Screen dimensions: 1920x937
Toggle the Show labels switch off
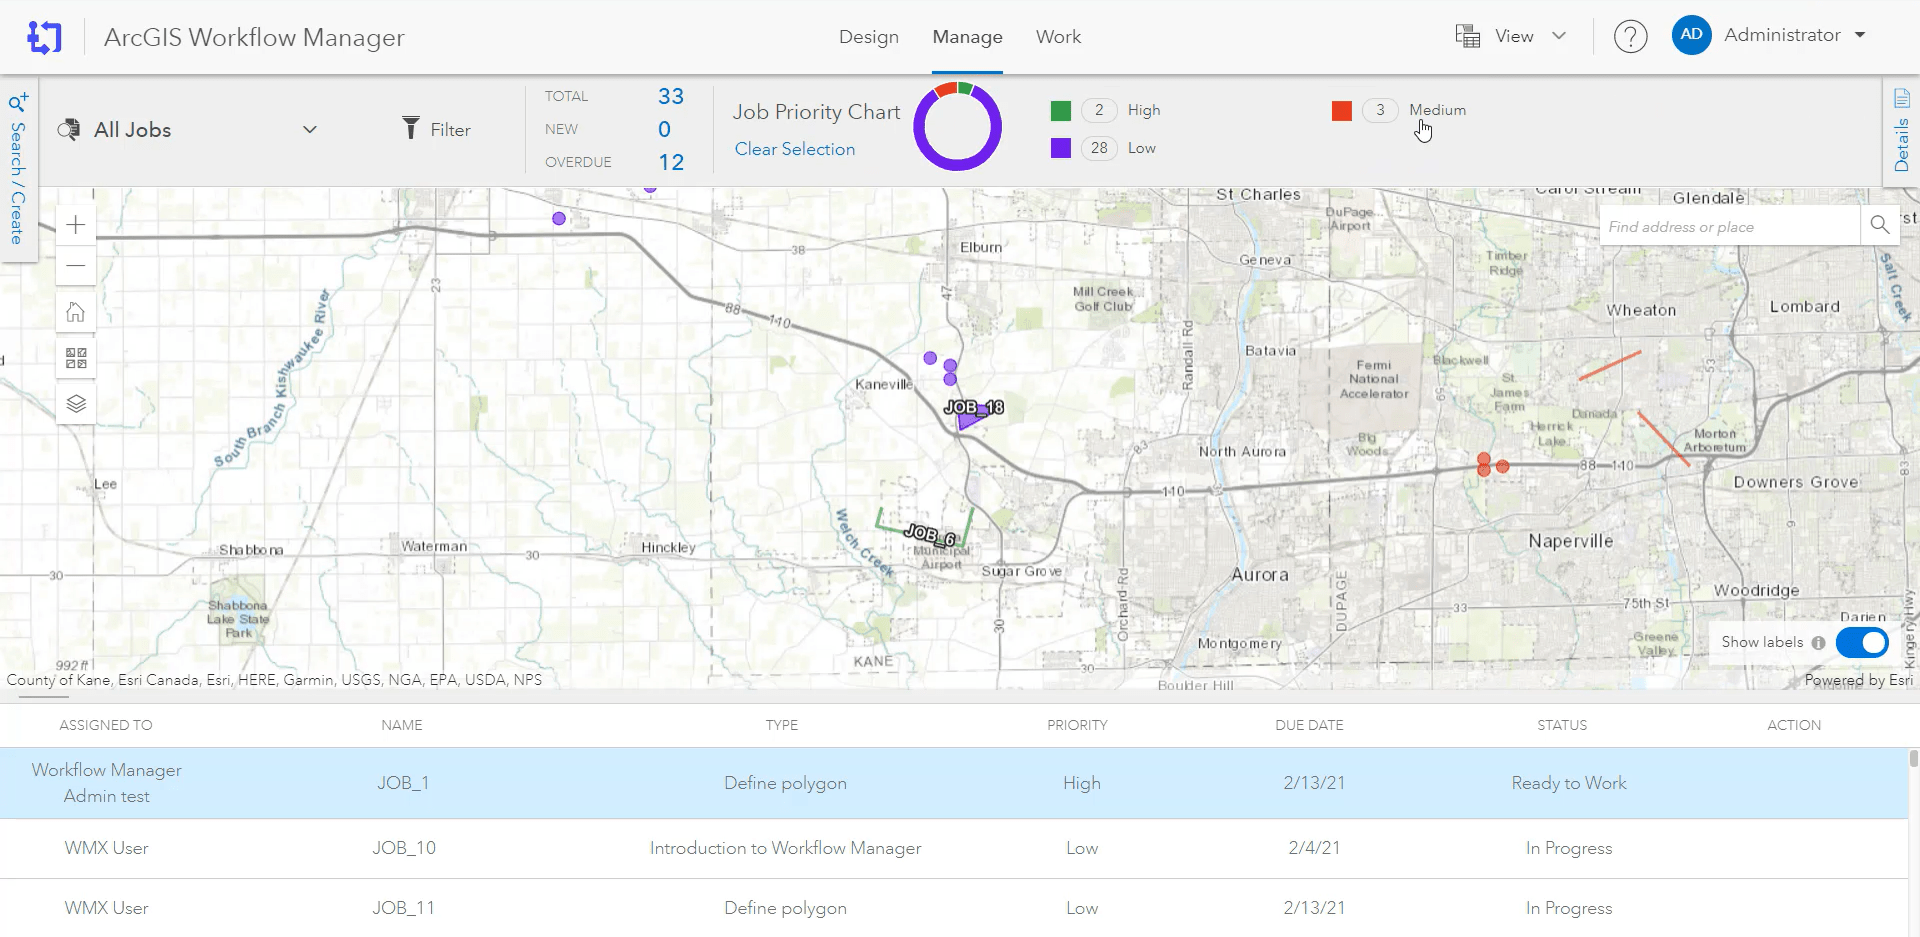pos(1862,642)
